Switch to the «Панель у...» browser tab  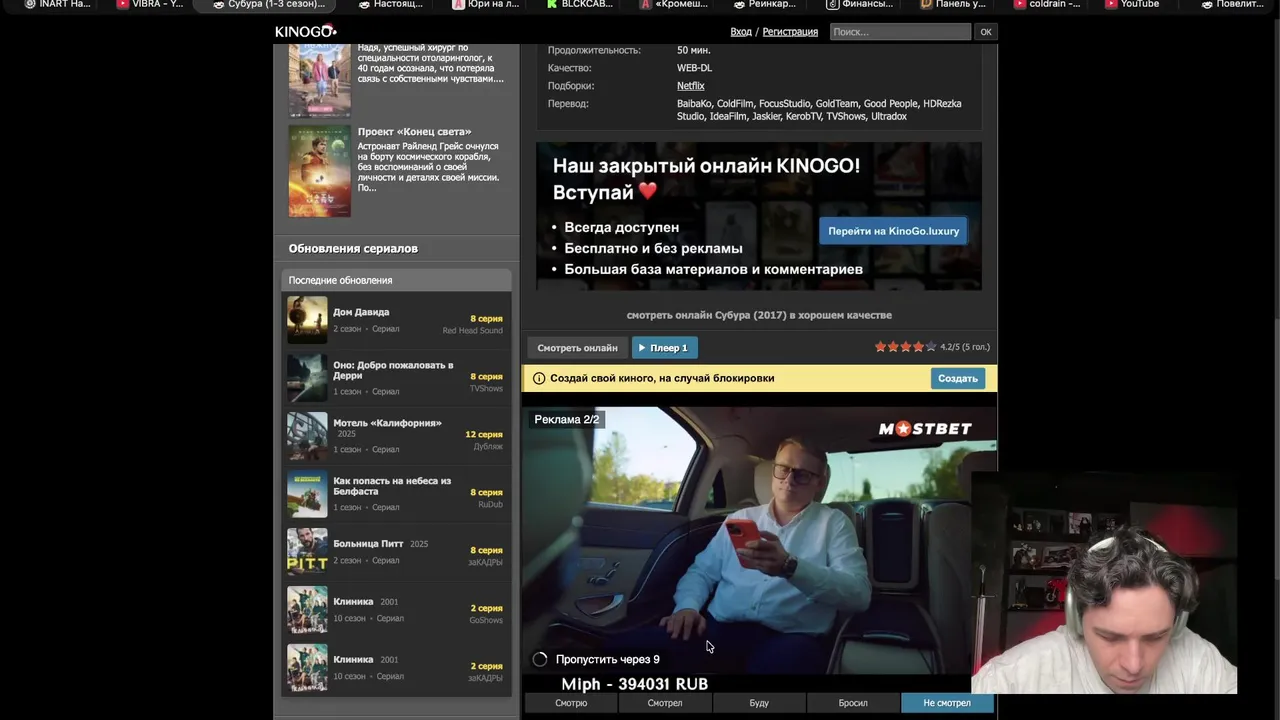click(x=953, y=4)
